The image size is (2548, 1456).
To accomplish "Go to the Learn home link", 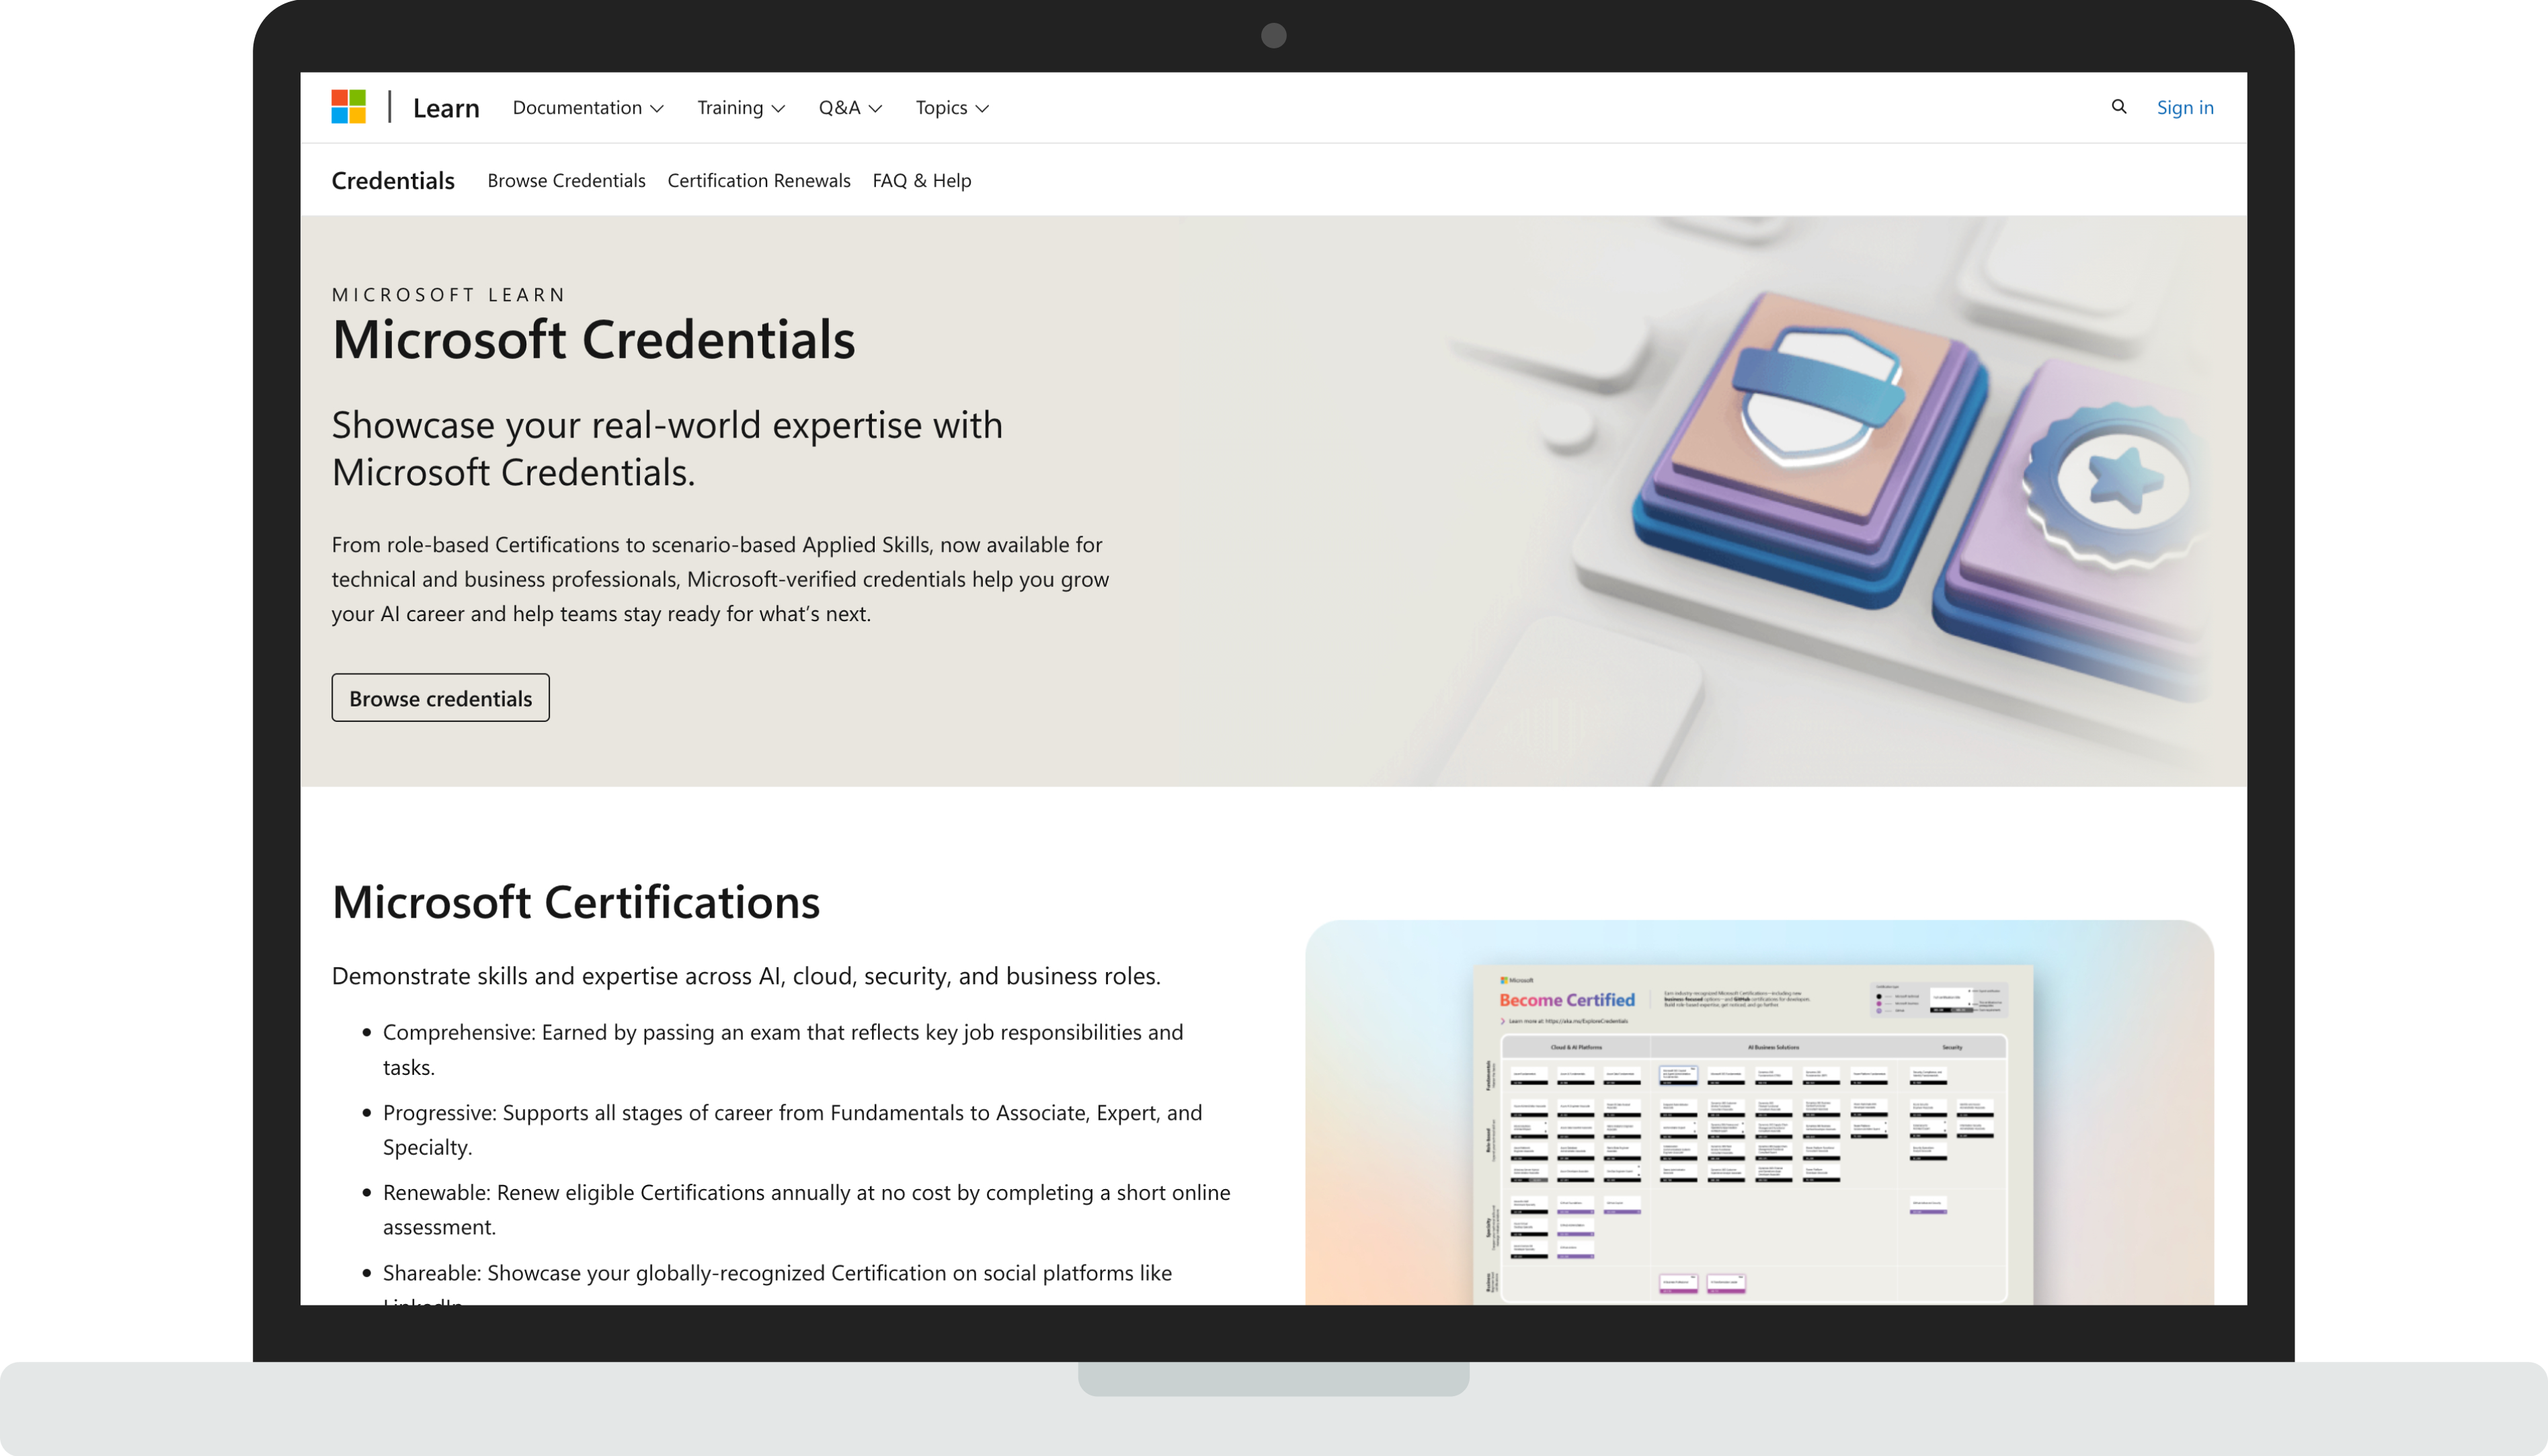I will click(x=446, y=108).
